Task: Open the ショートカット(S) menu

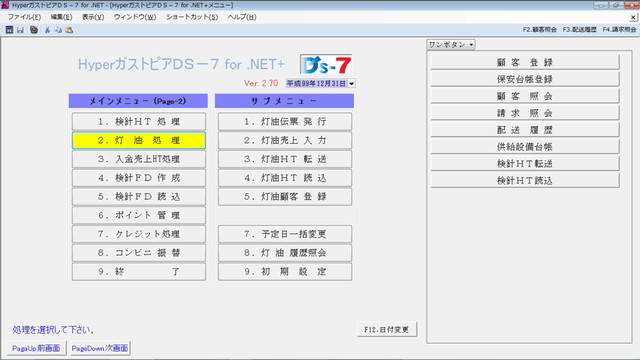Action: coord(192,17)
